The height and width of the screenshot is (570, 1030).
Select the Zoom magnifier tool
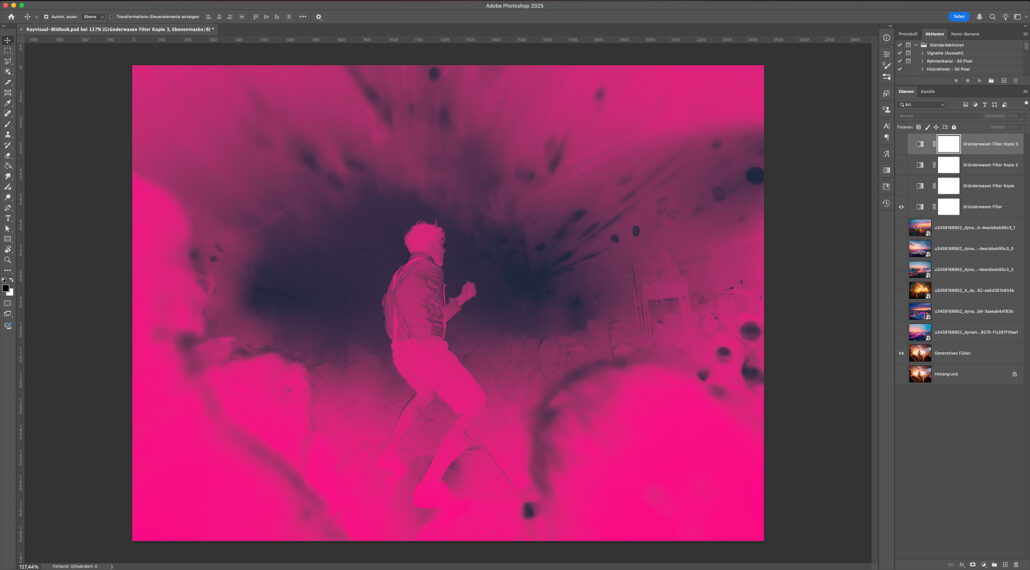coord(8,260)
